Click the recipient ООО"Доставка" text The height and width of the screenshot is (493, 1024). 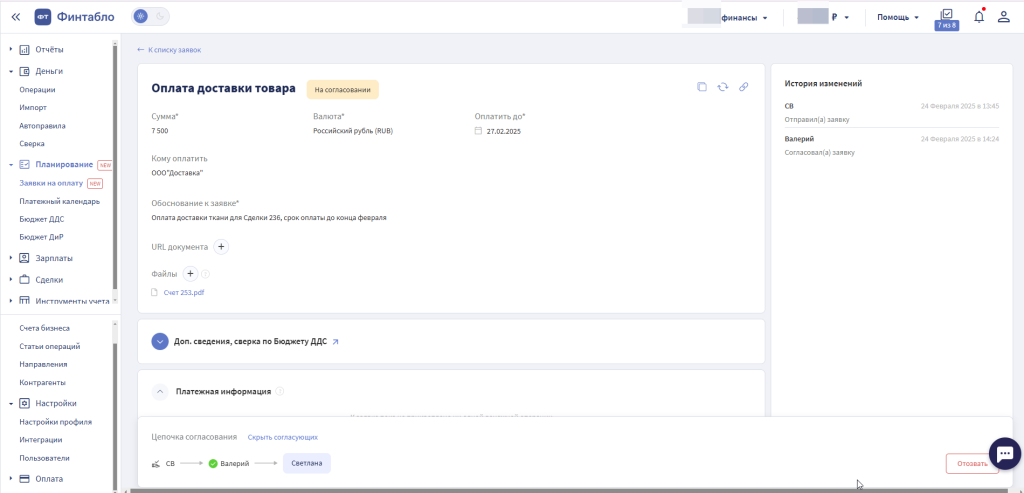(x=177, y=173)
